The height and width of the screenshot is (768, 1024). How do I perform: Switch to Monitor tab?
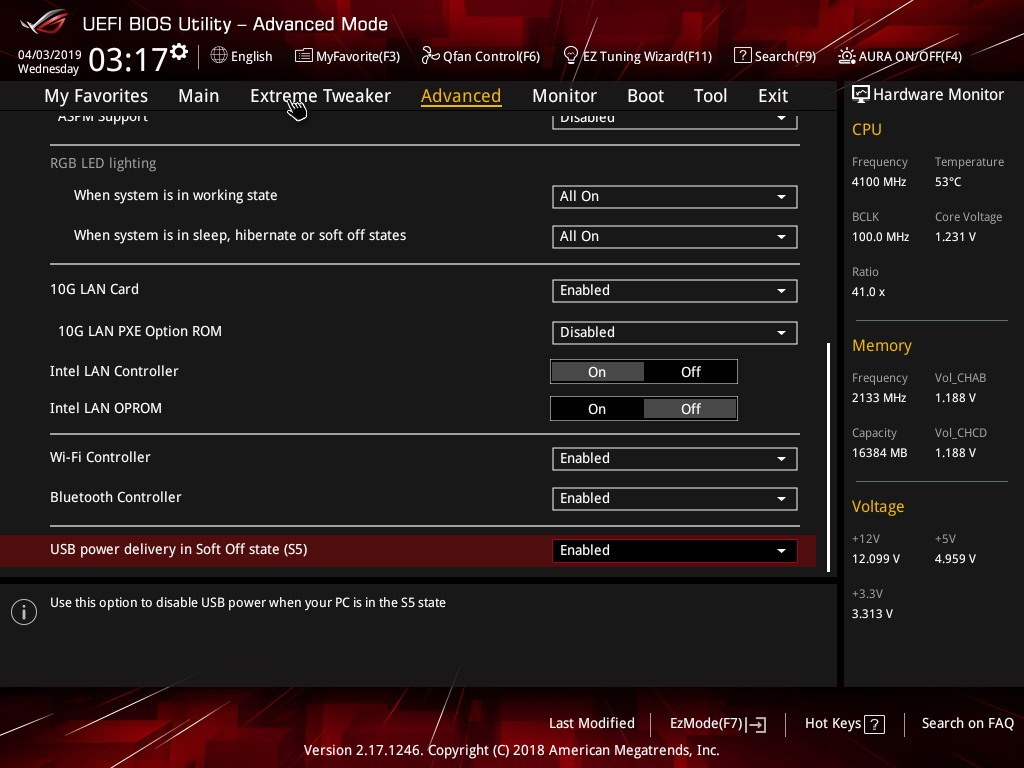click(564, 95)
